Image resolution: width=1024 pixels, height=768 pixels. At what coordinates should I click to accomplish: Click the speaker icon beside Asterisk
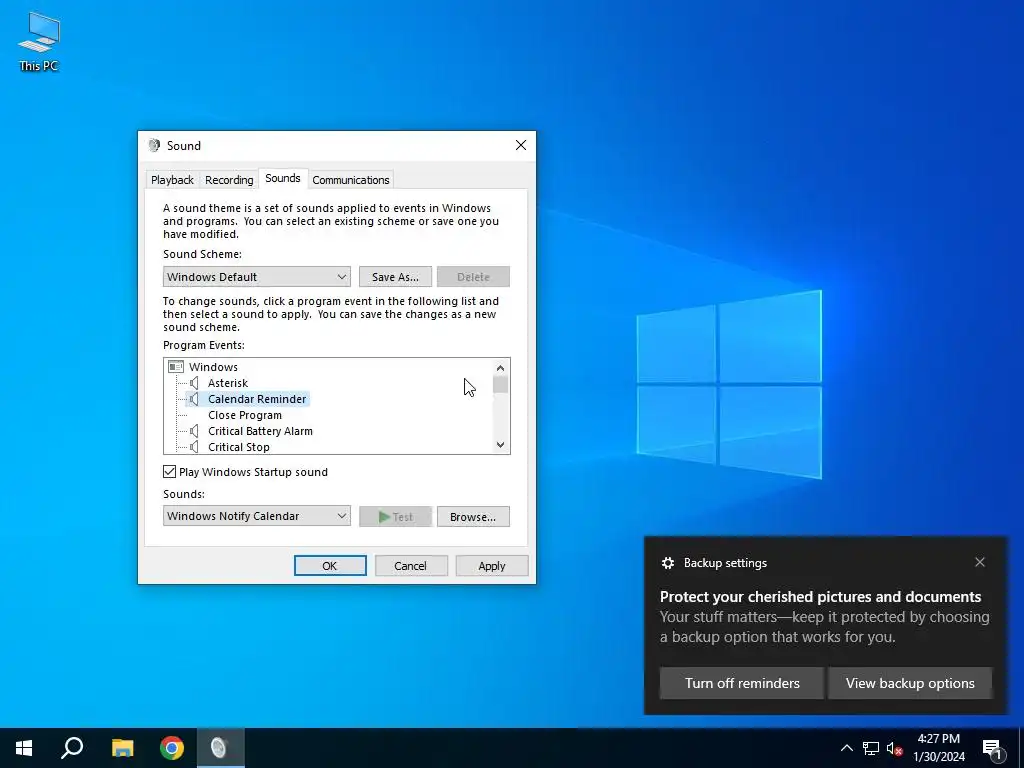(x=194, y=383)
